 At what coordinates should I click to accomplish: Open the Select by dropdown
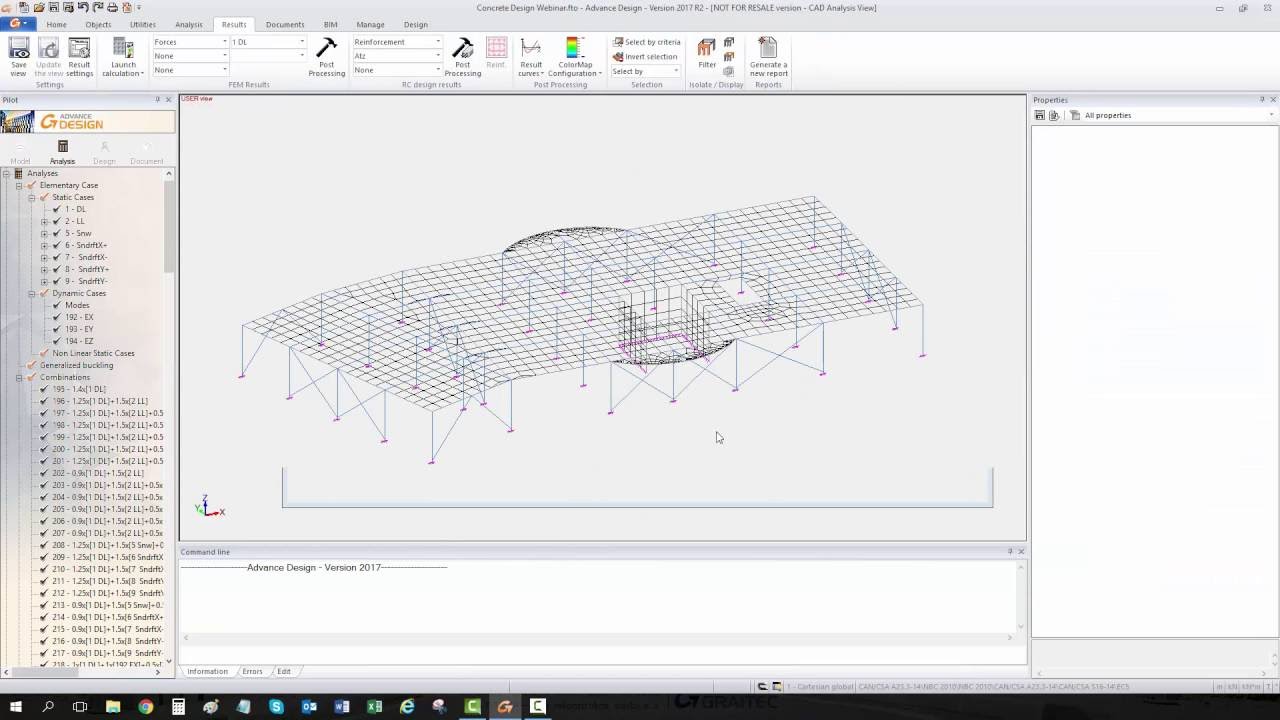(646, 71)
